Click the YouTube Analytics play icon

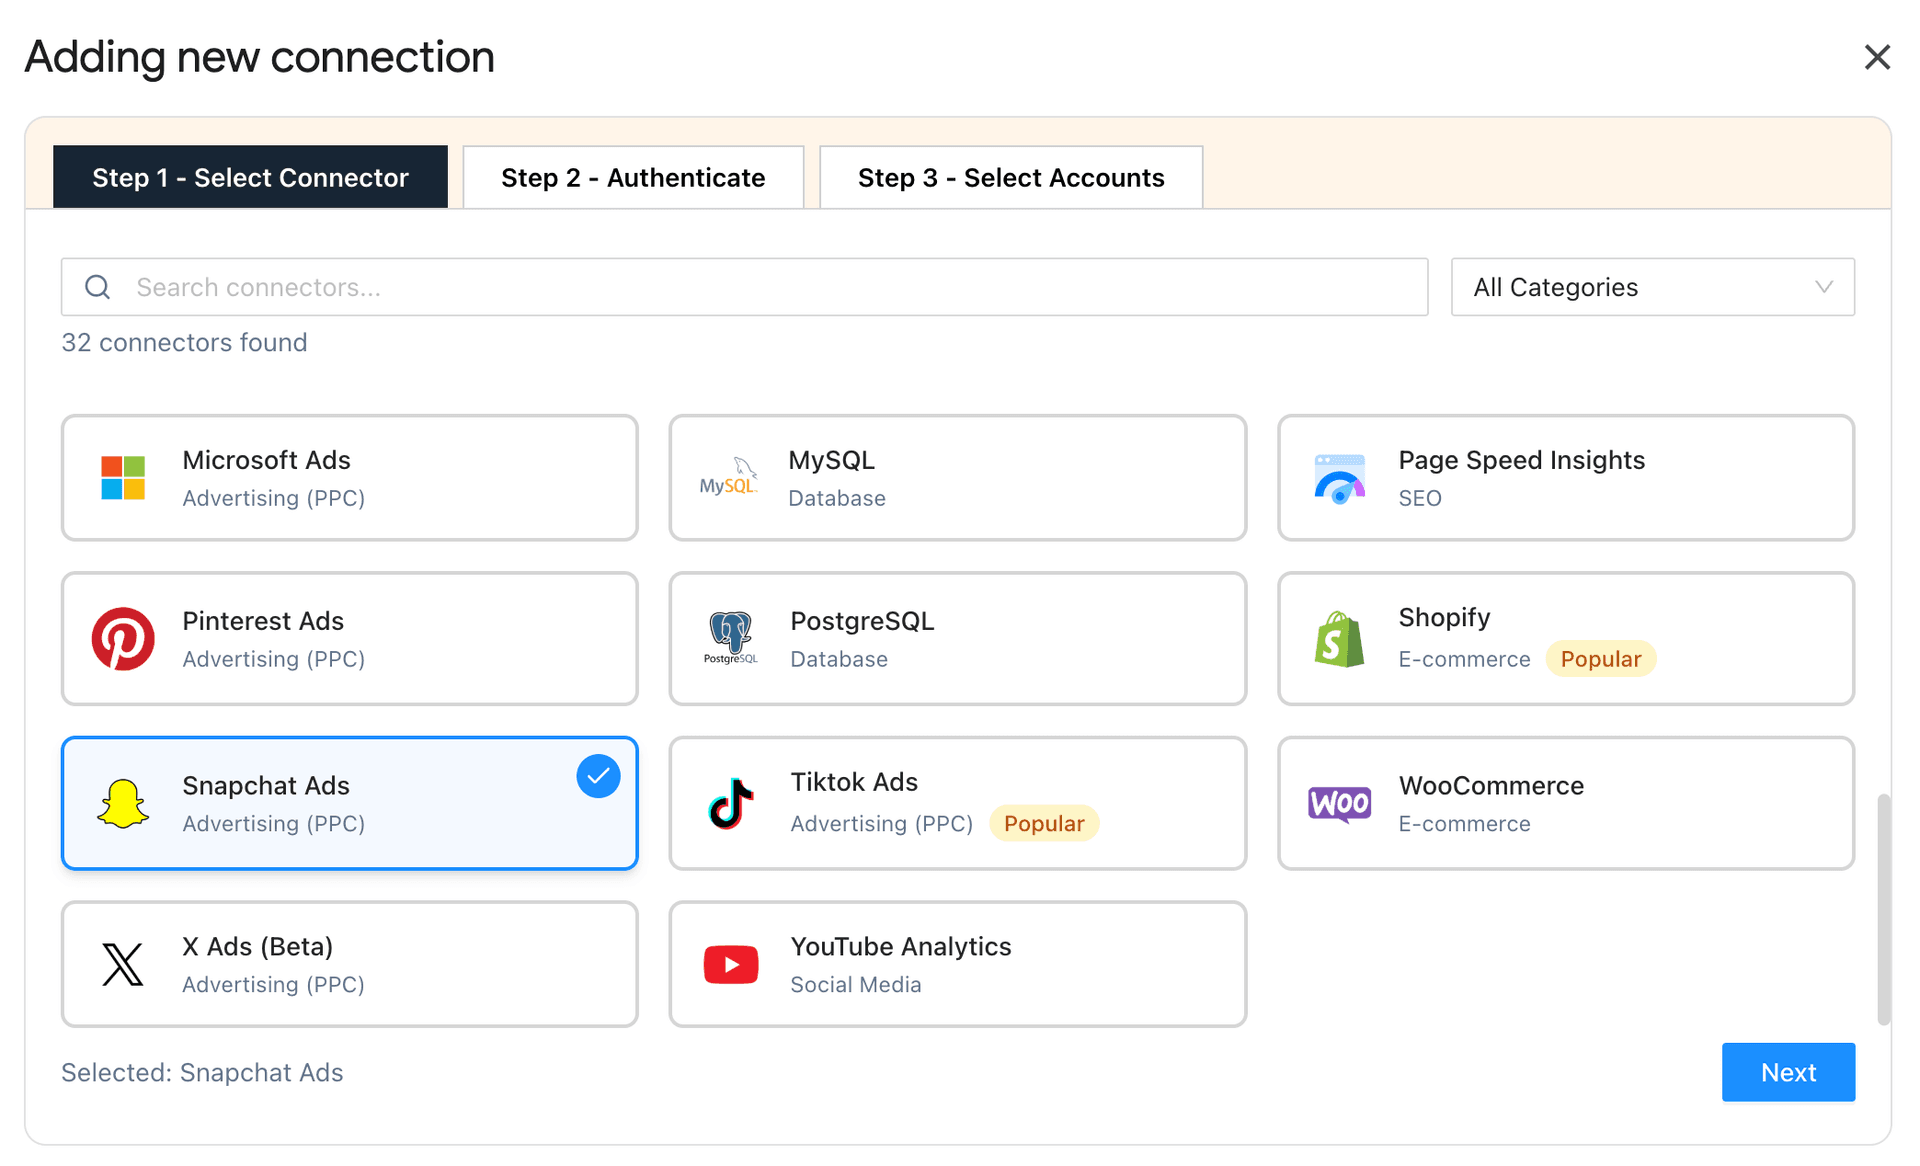point(730,964)
